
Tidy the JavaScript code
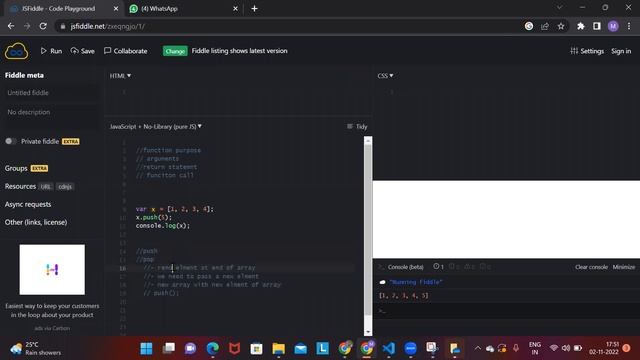(357, 127)
